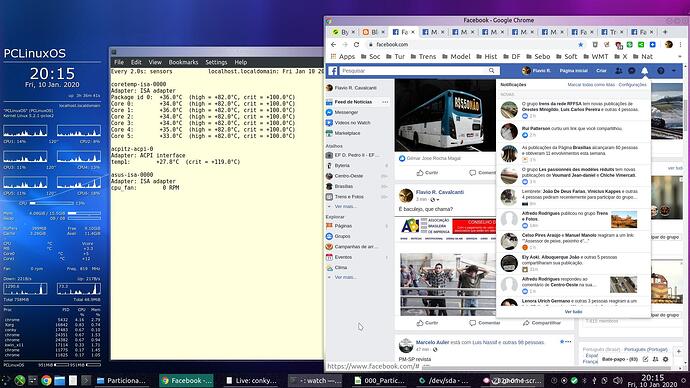Open the Trens bookmarks folder
Viewport: 690px width, 388px height.
423,57
